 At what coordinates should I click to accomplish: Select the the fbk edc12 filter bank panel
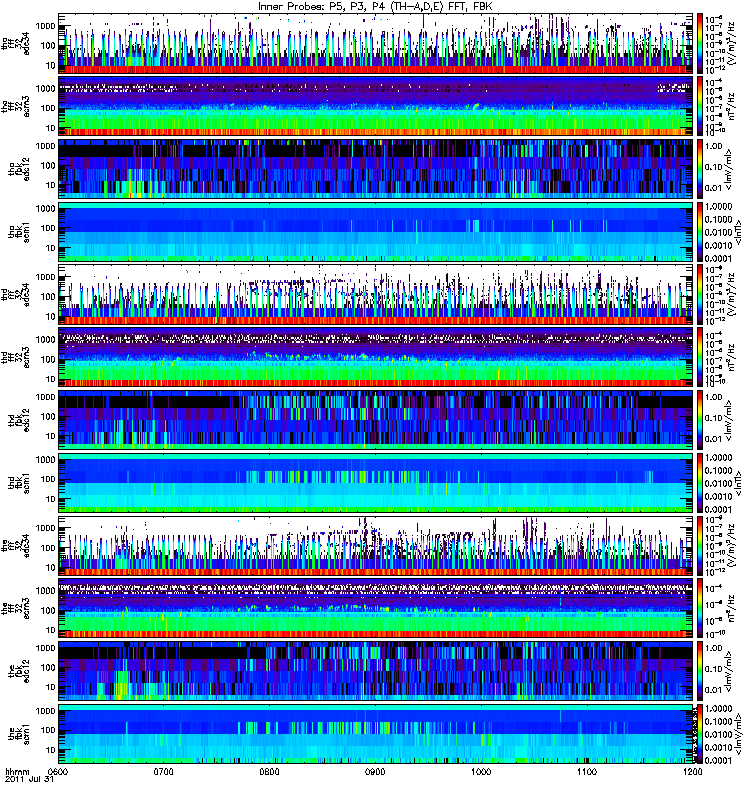(x=376, y=671)
